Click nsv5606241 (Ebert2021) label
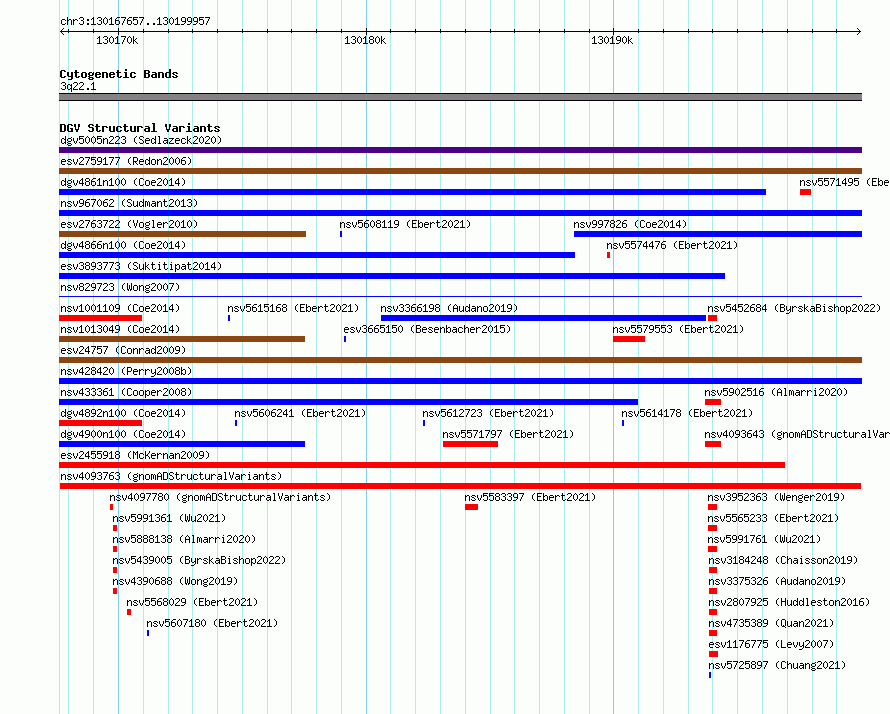 click(300, 413)
